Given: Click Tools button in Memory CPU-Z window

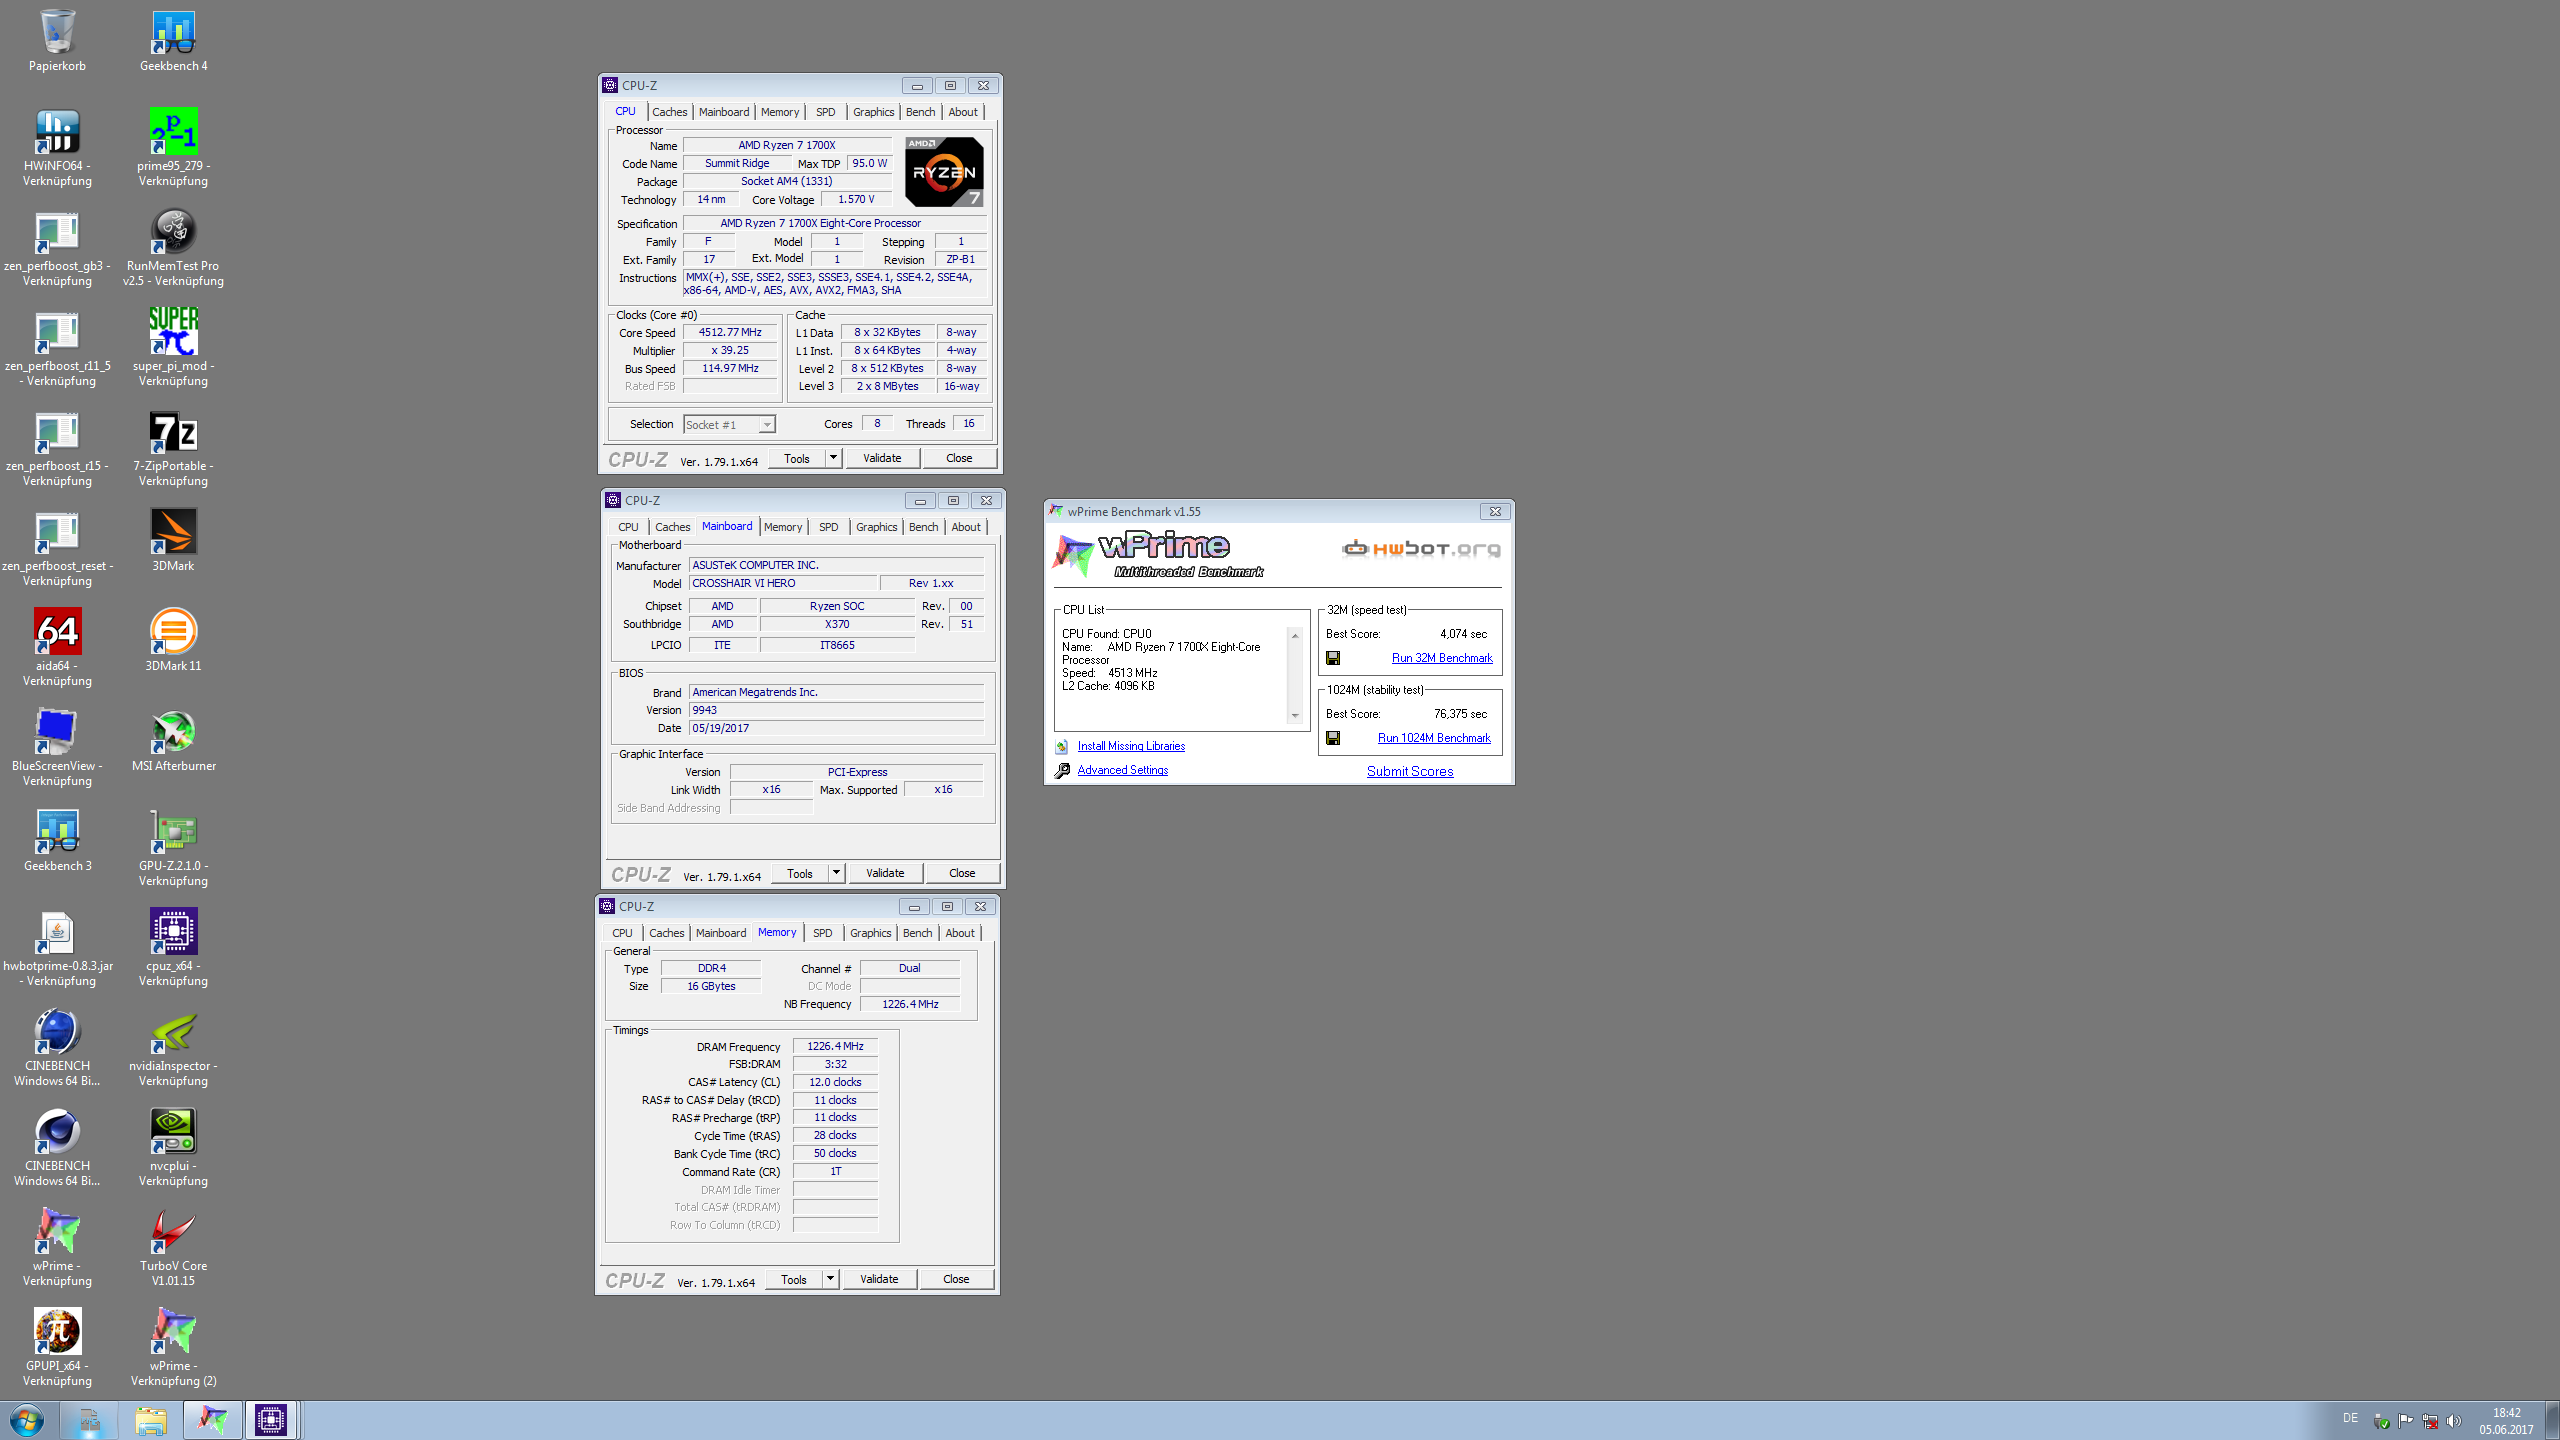Looking at the screenshot, I should click(x=794, y=1279).
